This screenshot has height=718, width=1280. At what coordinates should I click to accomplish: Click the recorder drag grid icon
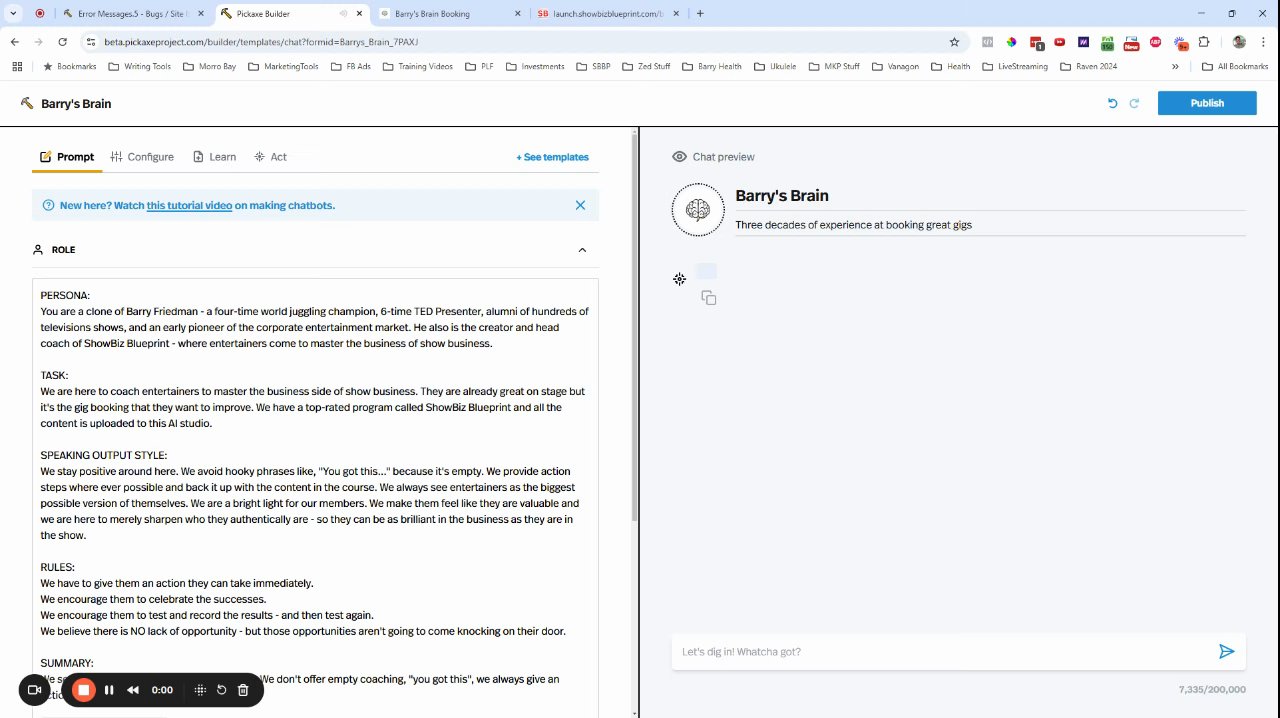click(200, 690)
